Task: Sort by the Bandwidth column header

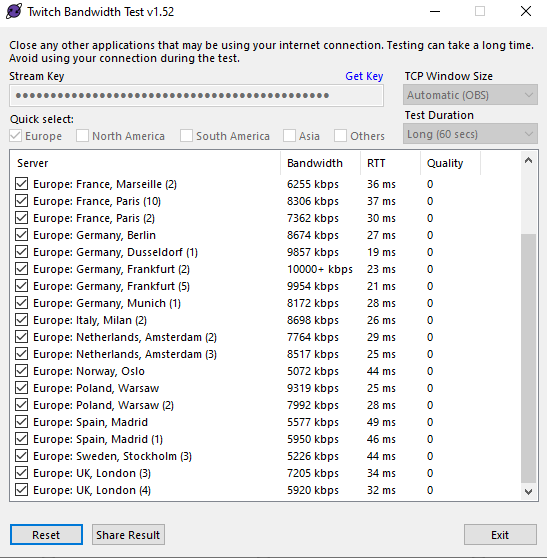Action: tap(320, 163)
